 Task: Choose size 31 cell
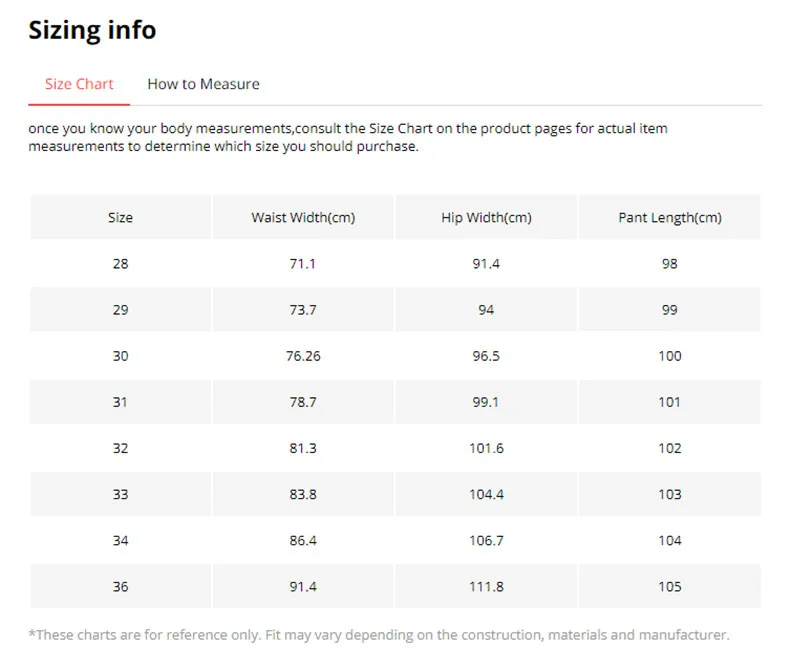tap(120, 402)
